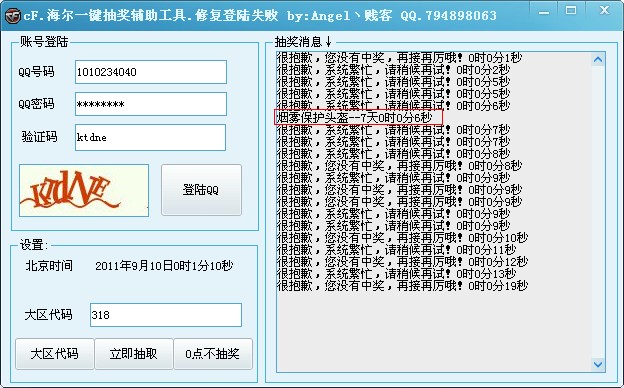The height and width of the screenshot is (388, 624).
Task: Select the message ending 0时0分11秒
Action: point(396,250)
